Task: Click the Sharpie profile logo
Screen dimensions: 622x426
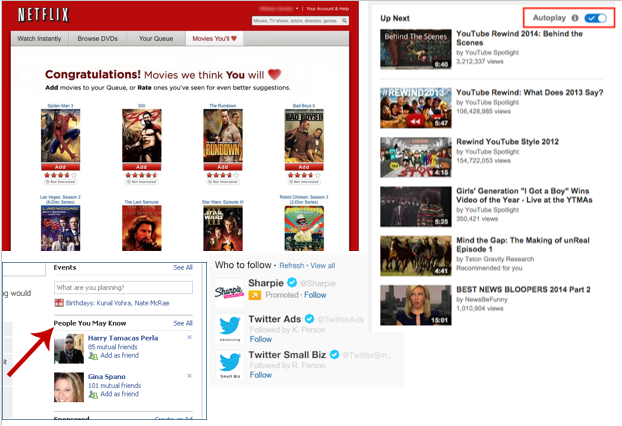Action: click(x=229, y=291)
